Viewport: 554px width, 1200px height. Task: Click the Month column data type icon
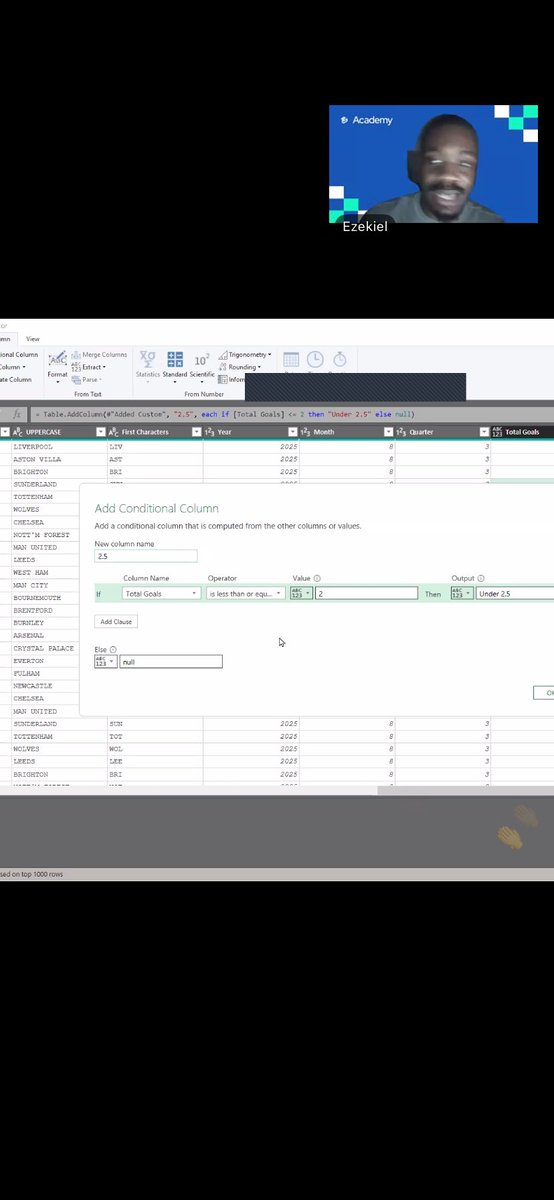(306, 432)
